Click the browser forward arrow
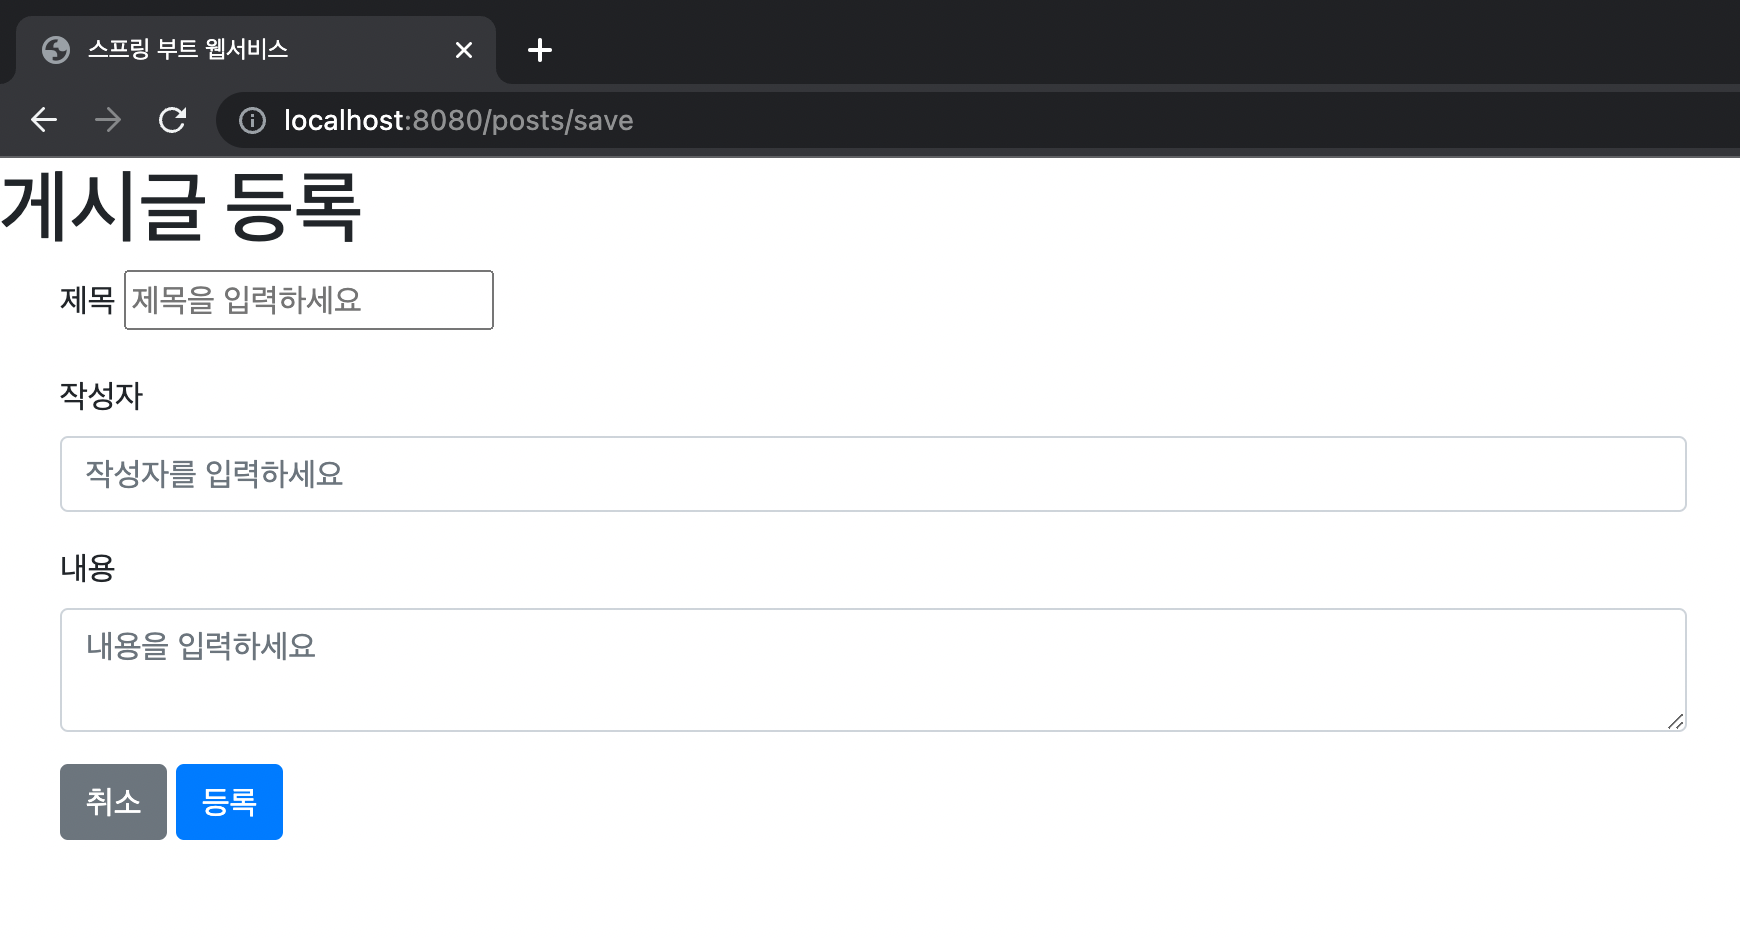Image resolution: width=1740 pixels, height=938 pixels. (x=108, y=120)
